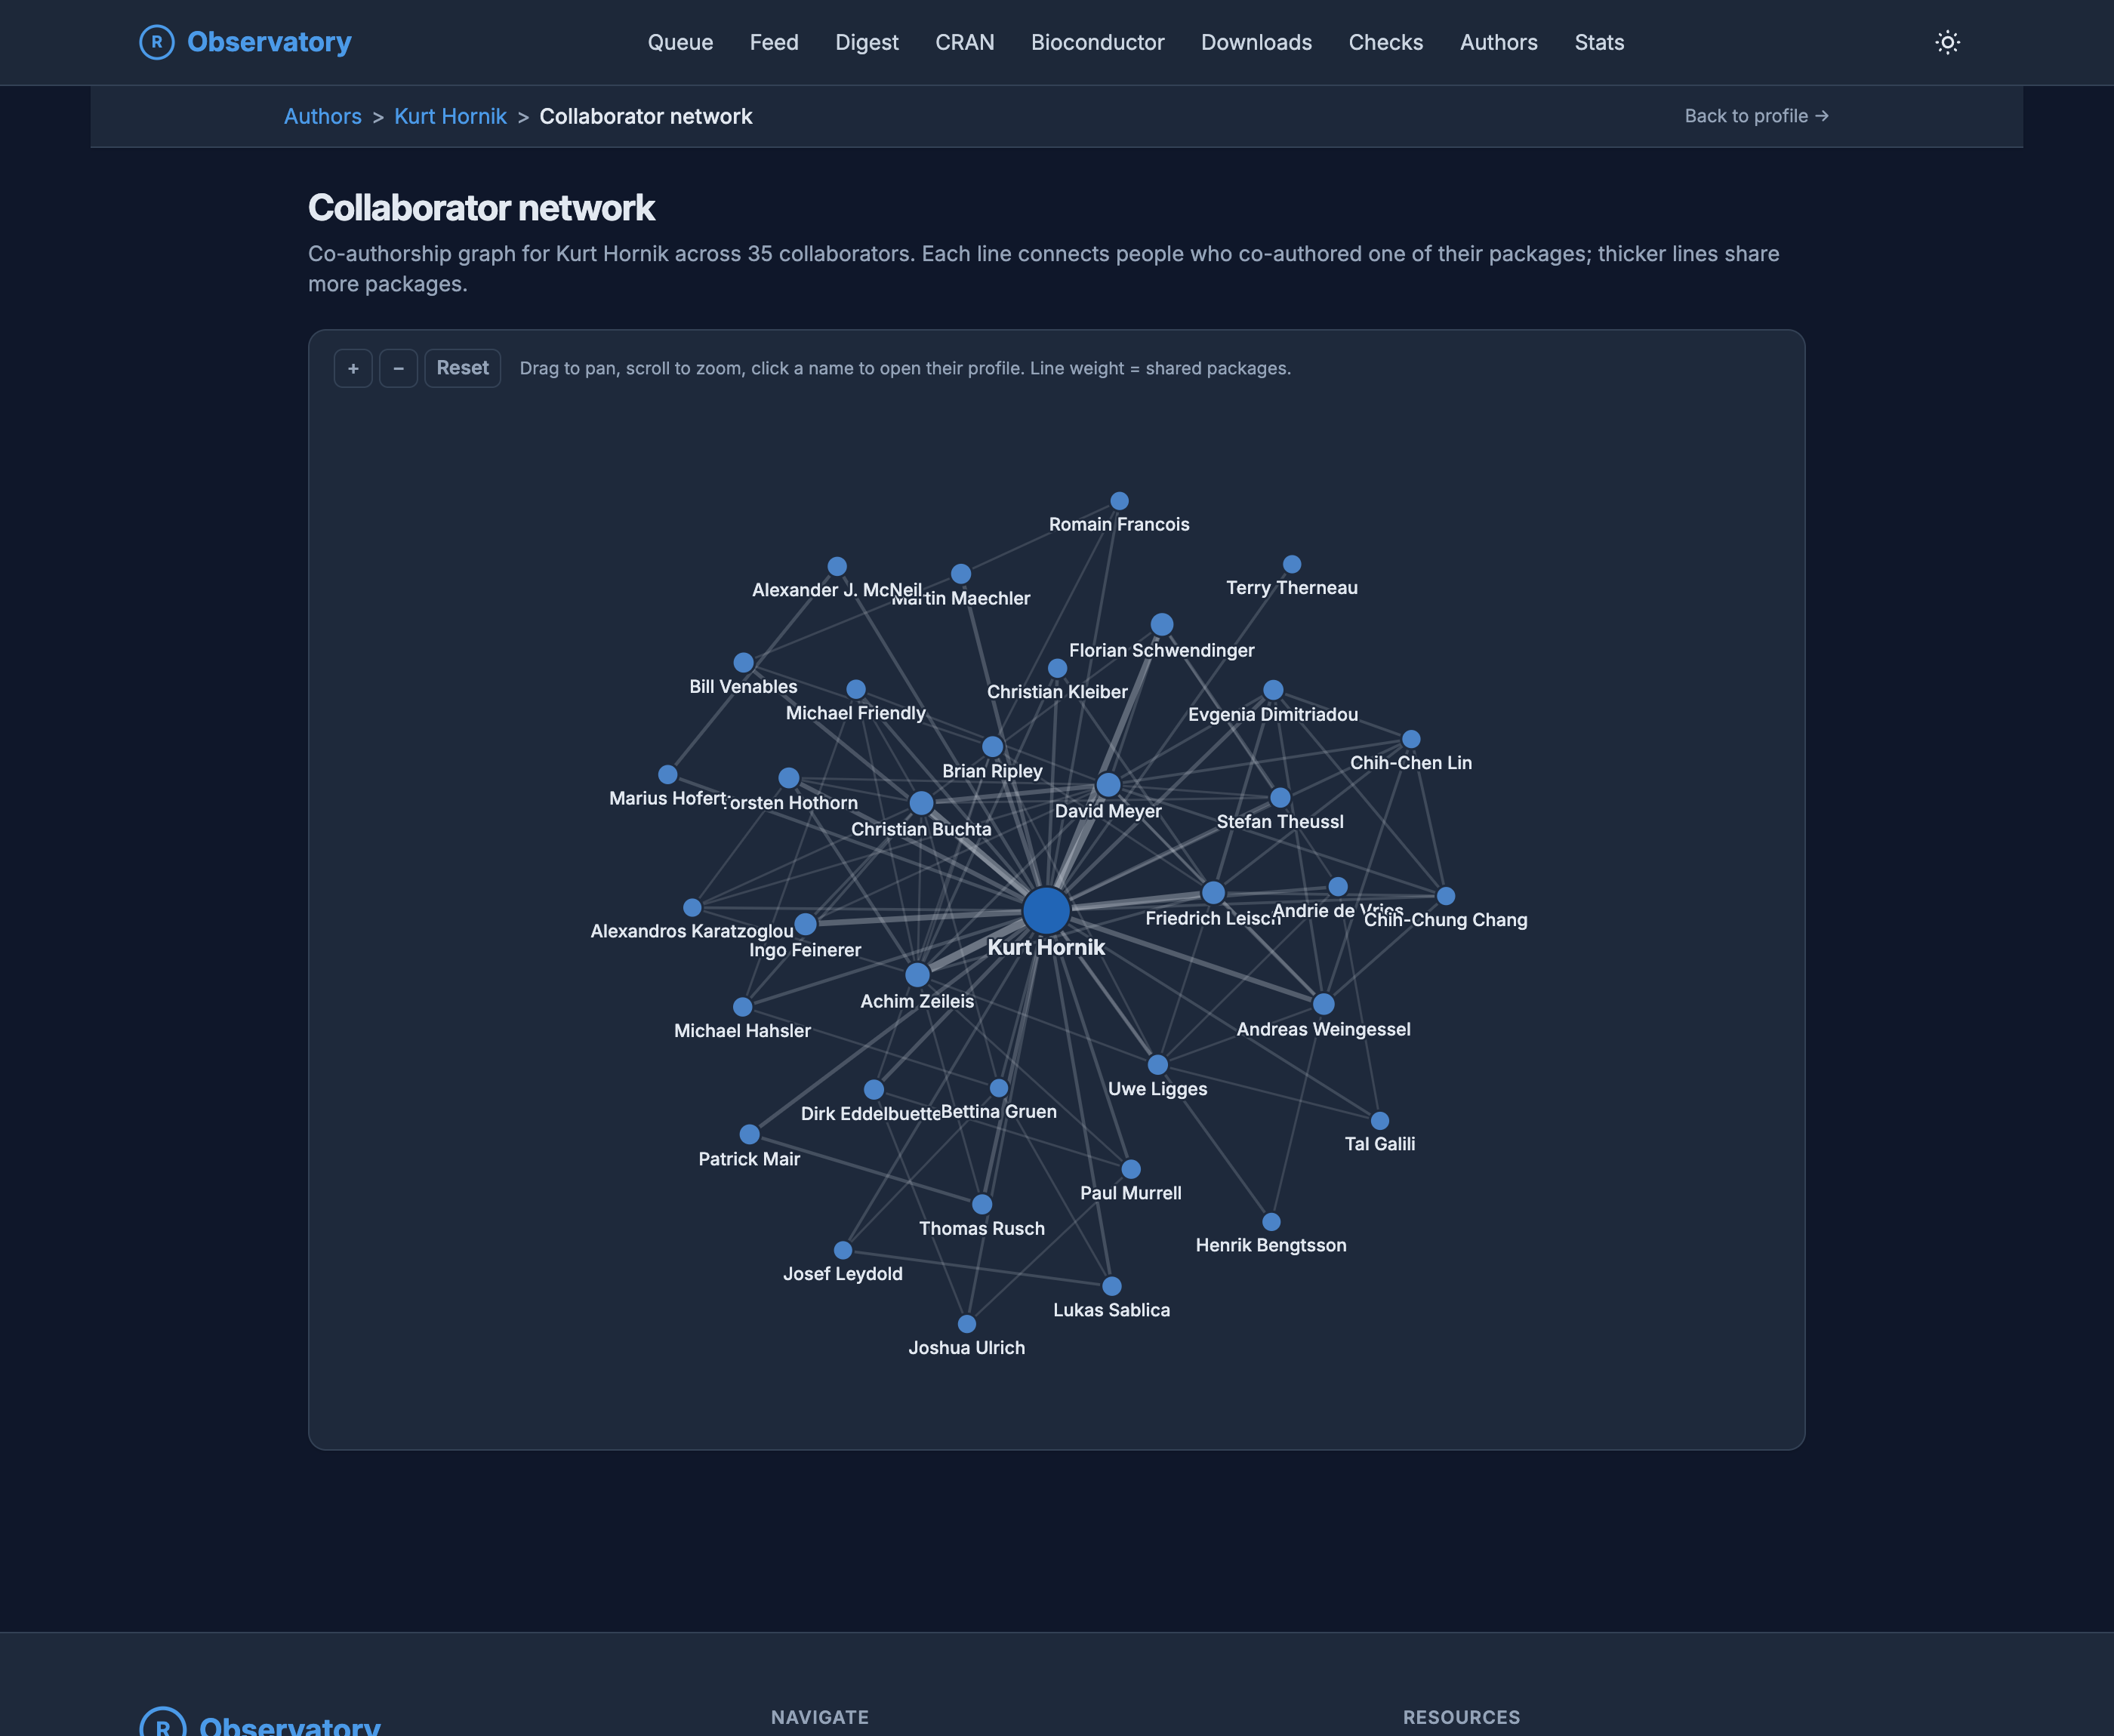Click the Josef Leydold node
The height and width of the screenshot is (1736, 2114).
click(843, 1251)
